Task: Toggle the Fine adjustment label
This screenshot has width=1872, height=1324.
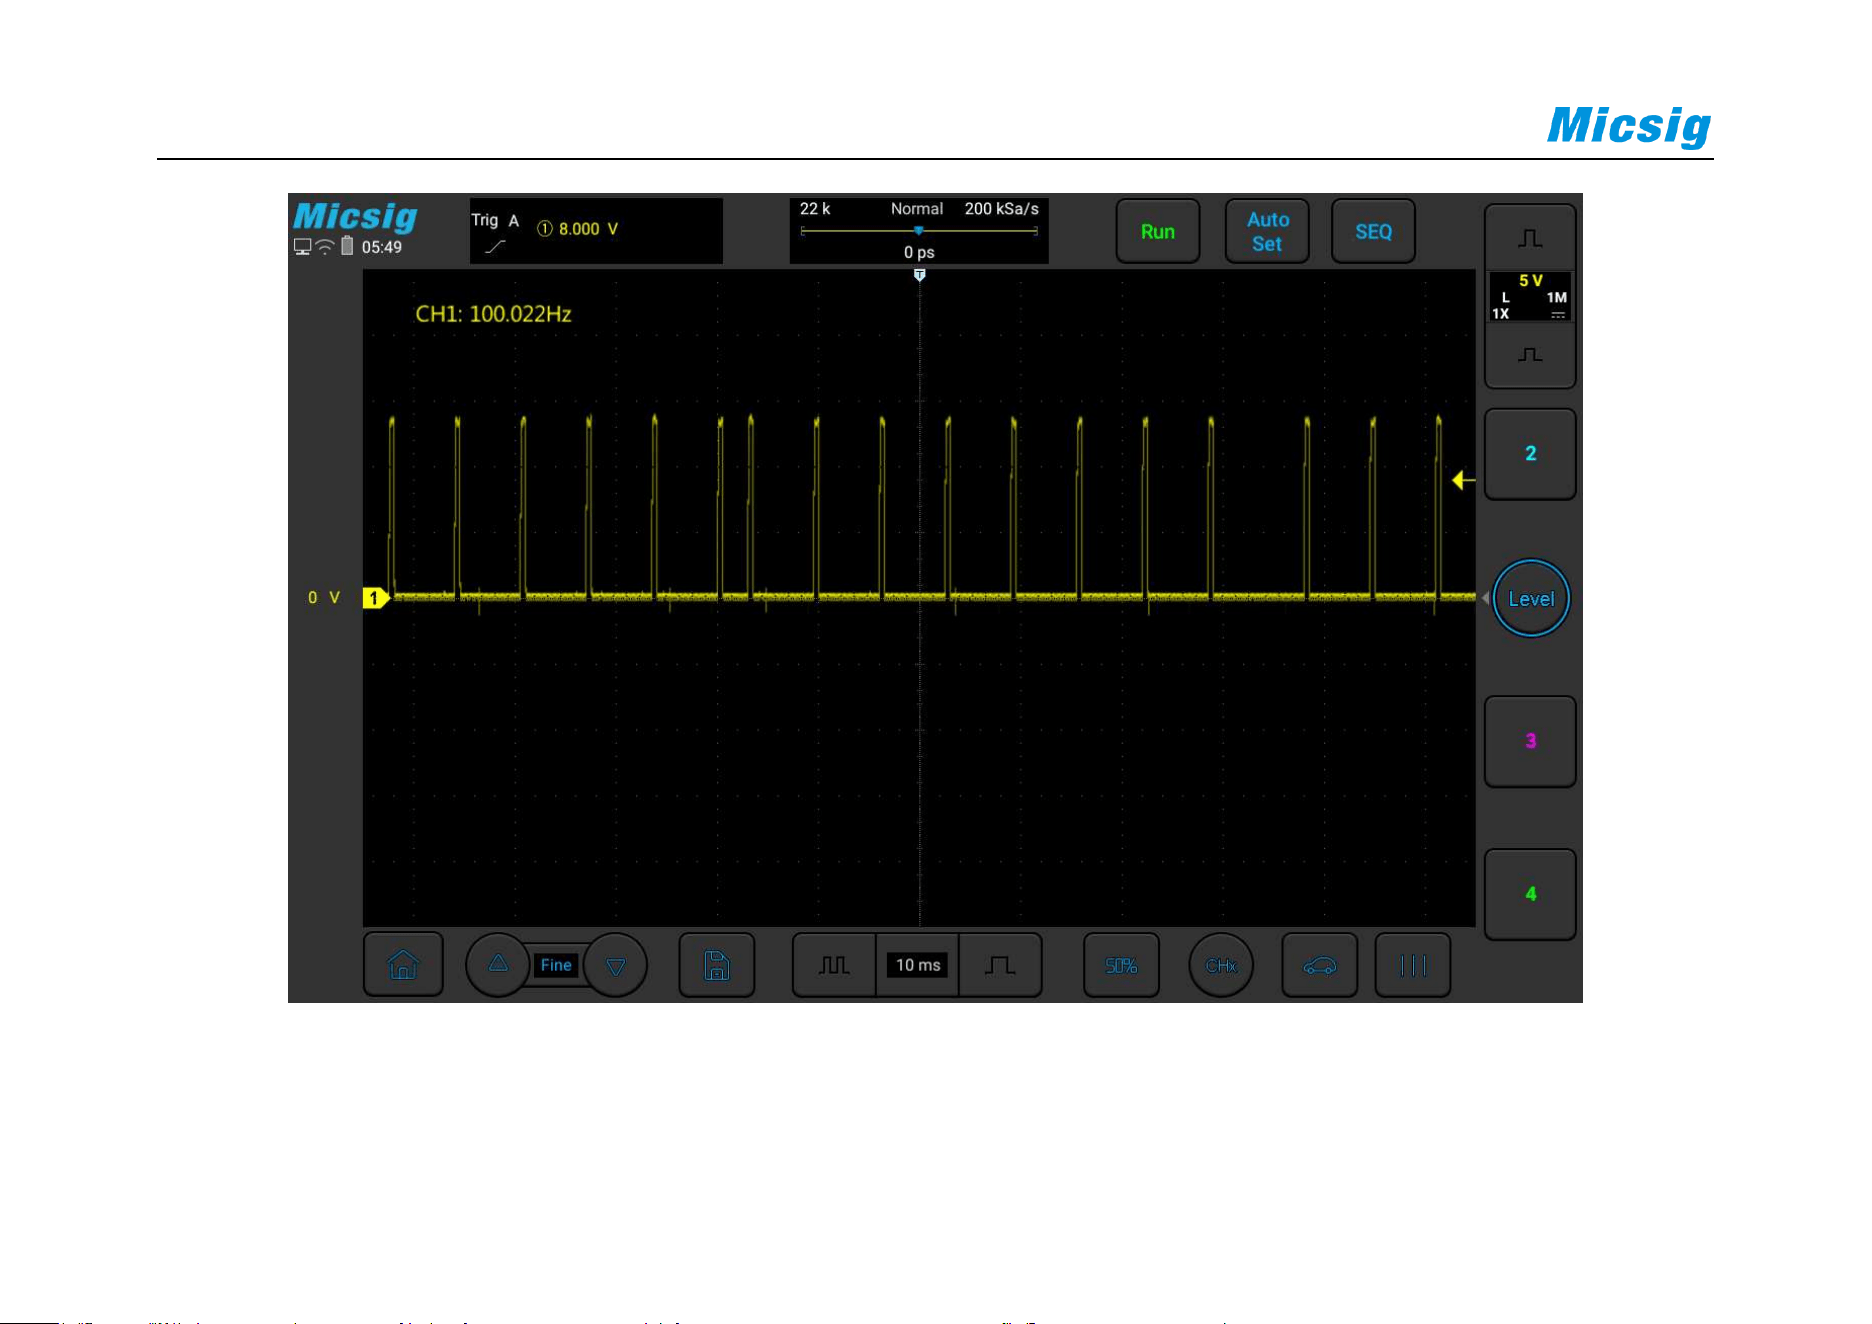Action: click(556, 965)
